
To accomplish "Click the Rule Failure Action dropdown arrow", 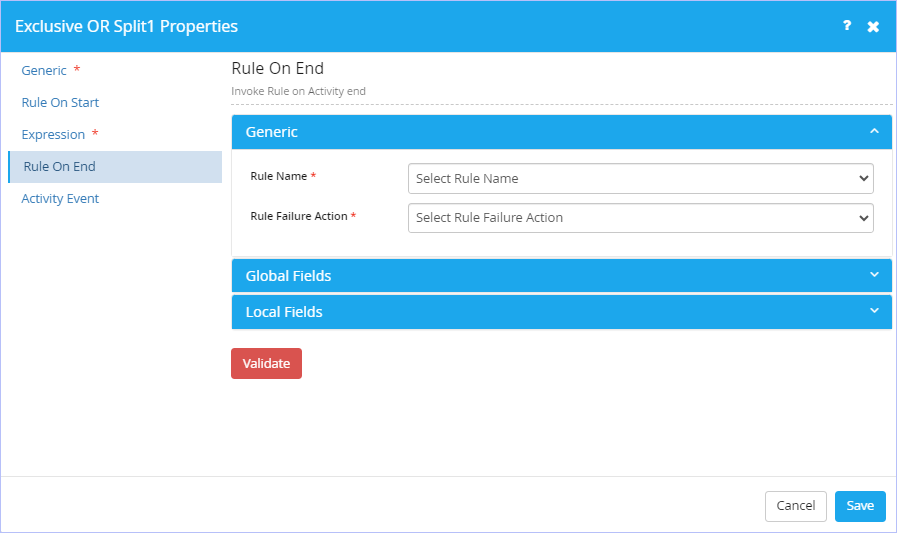I will [x=864, y=218].
